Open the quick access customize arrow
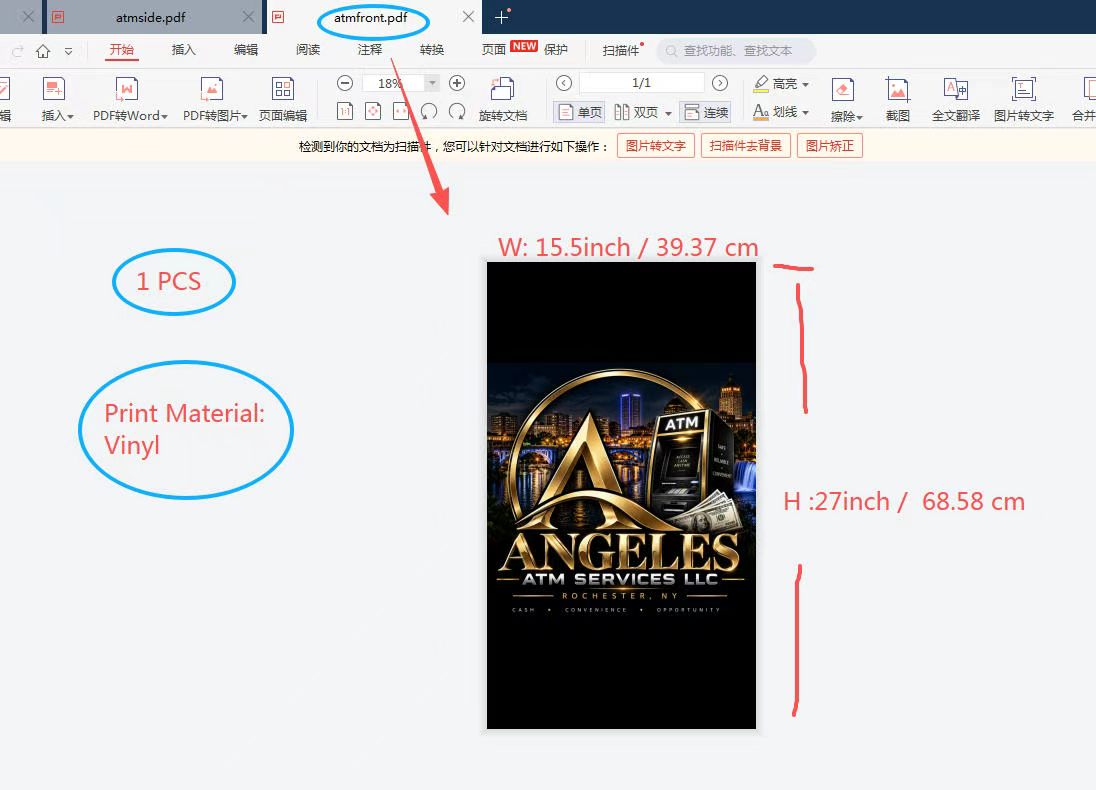Screen dimensions: 1096x790 [x=68, y=51]
